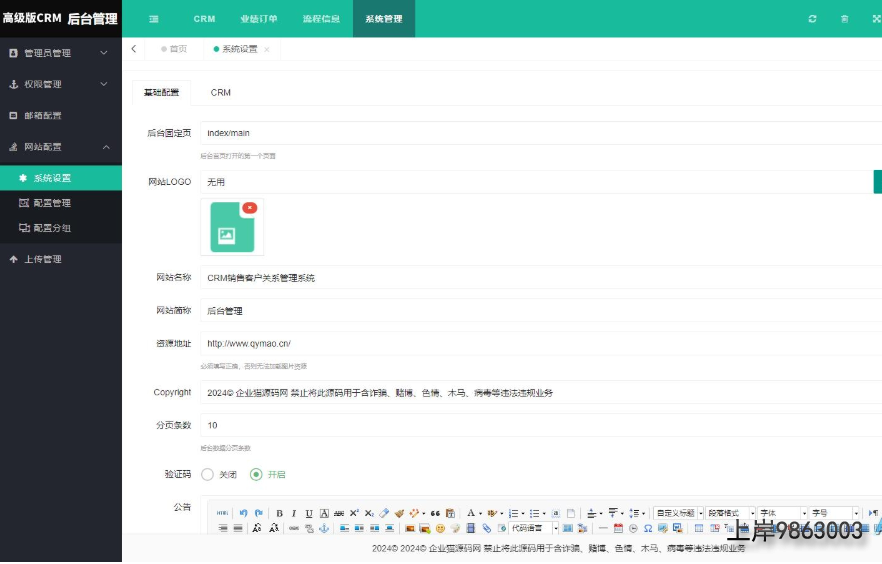Toggle italic in the announcement editor
882x564 pixels.
[x=294, y=513]
